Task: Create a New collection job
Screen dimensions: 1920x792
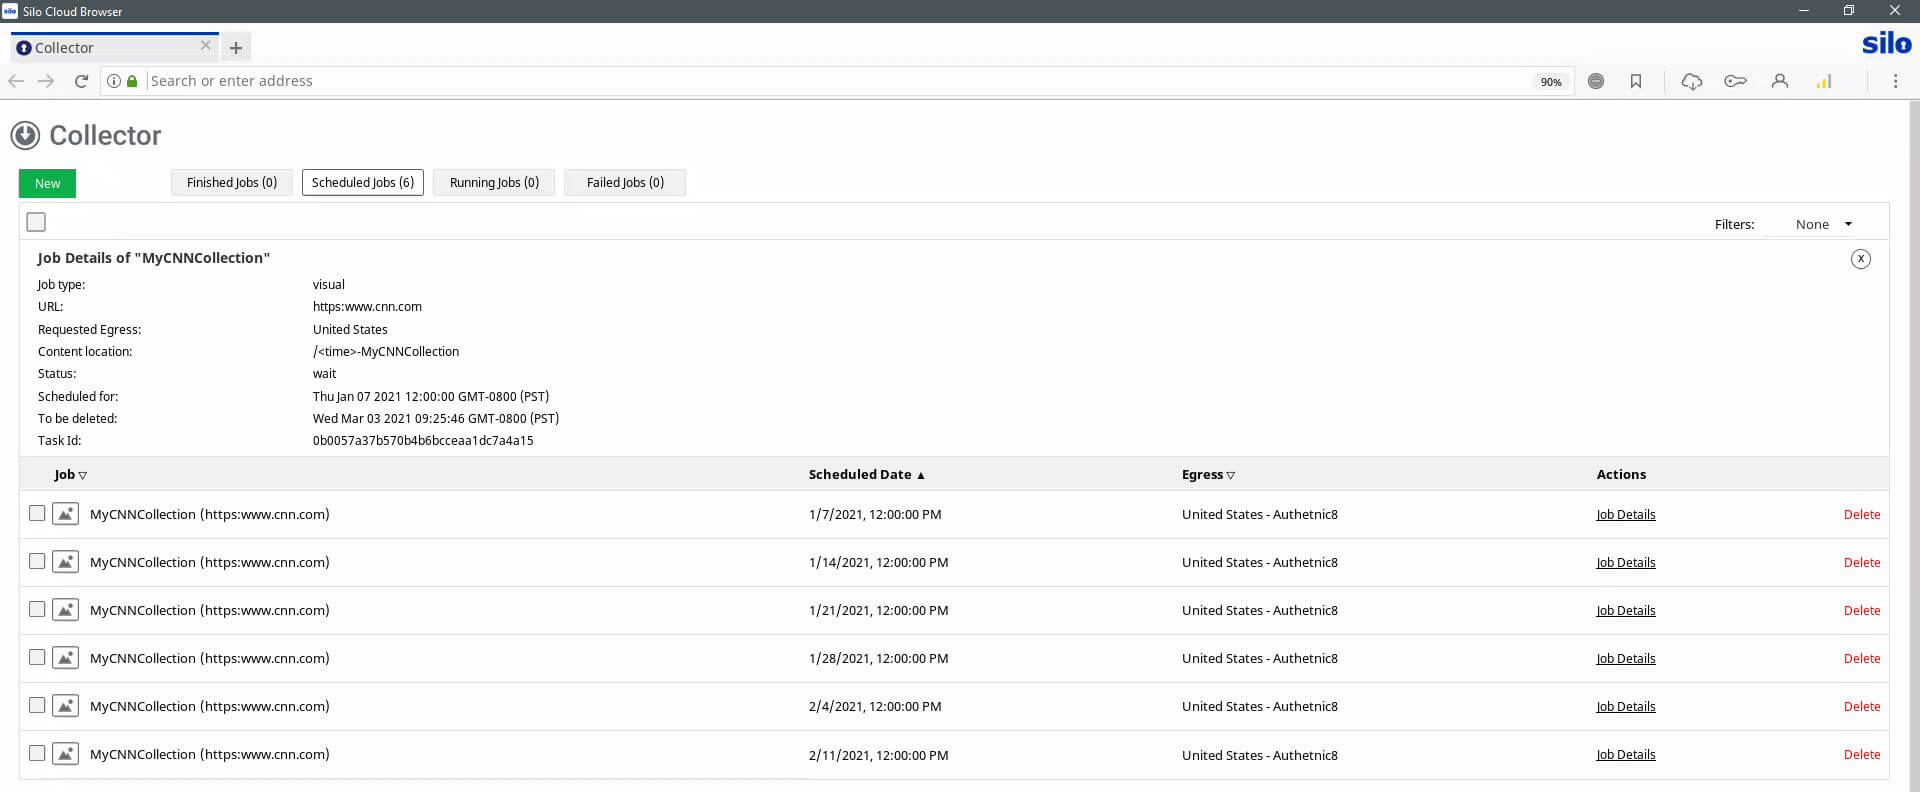Action: coord(47,183)
